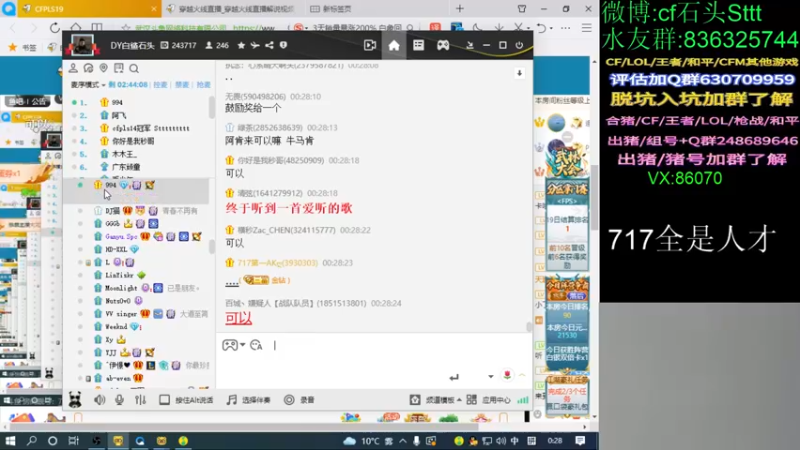Switch to the CFPLS19 browser tab
Viewport: 800px width, 450px height.
point(89,9)
